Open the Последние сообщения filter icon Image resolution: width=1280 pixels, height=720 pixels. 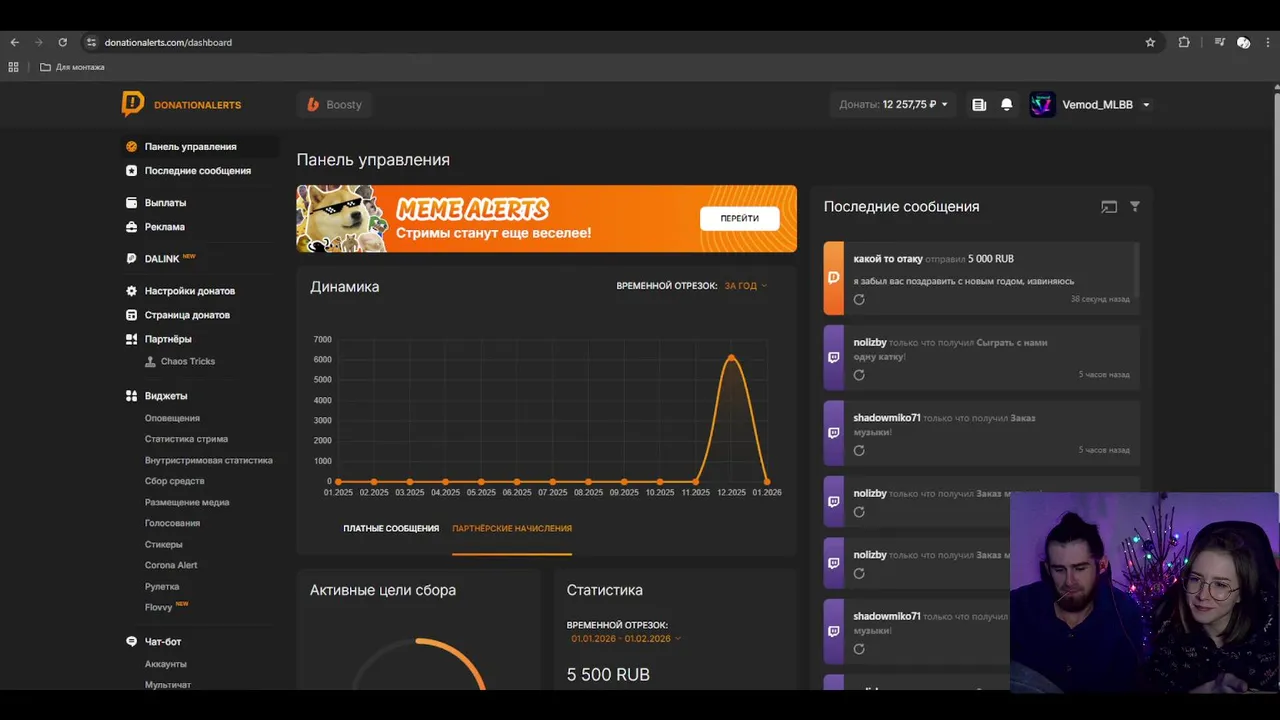pyautogui.click(x=1135, y=206)
